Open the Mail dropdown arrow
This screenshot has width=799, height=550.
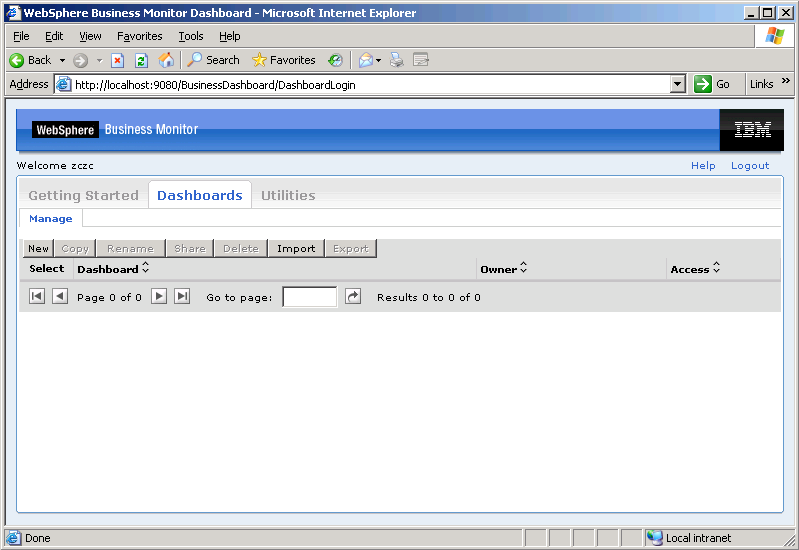pos(378,60)
